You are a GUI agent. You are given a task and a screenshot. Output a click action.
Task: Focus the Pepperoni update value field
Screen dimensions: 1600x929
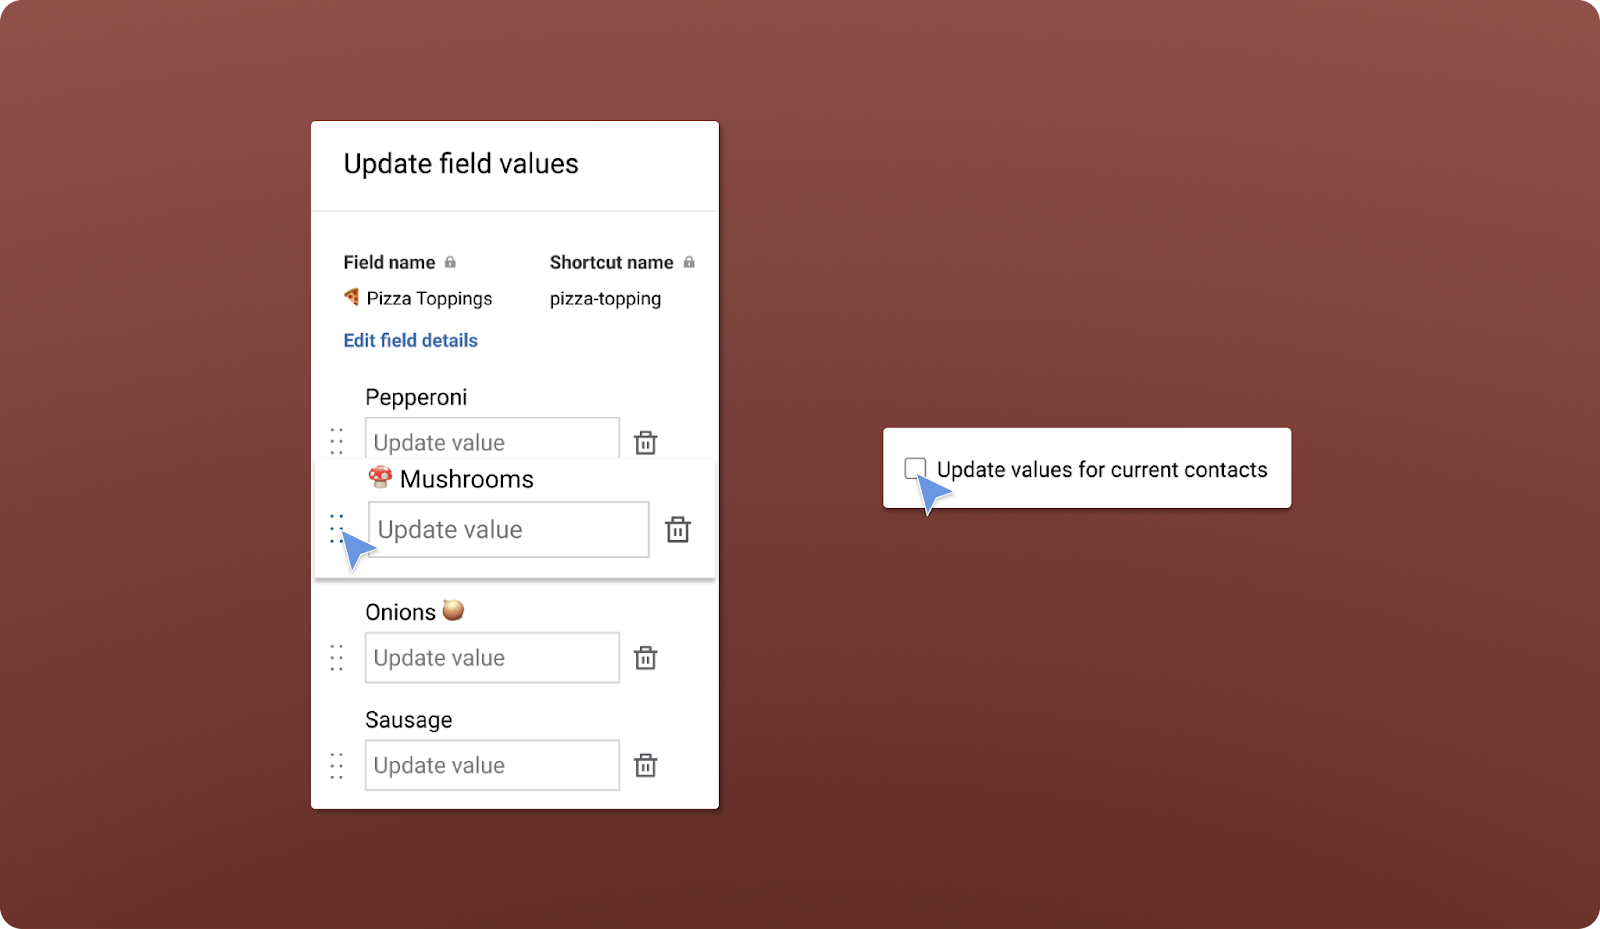(x=491, y=440)
